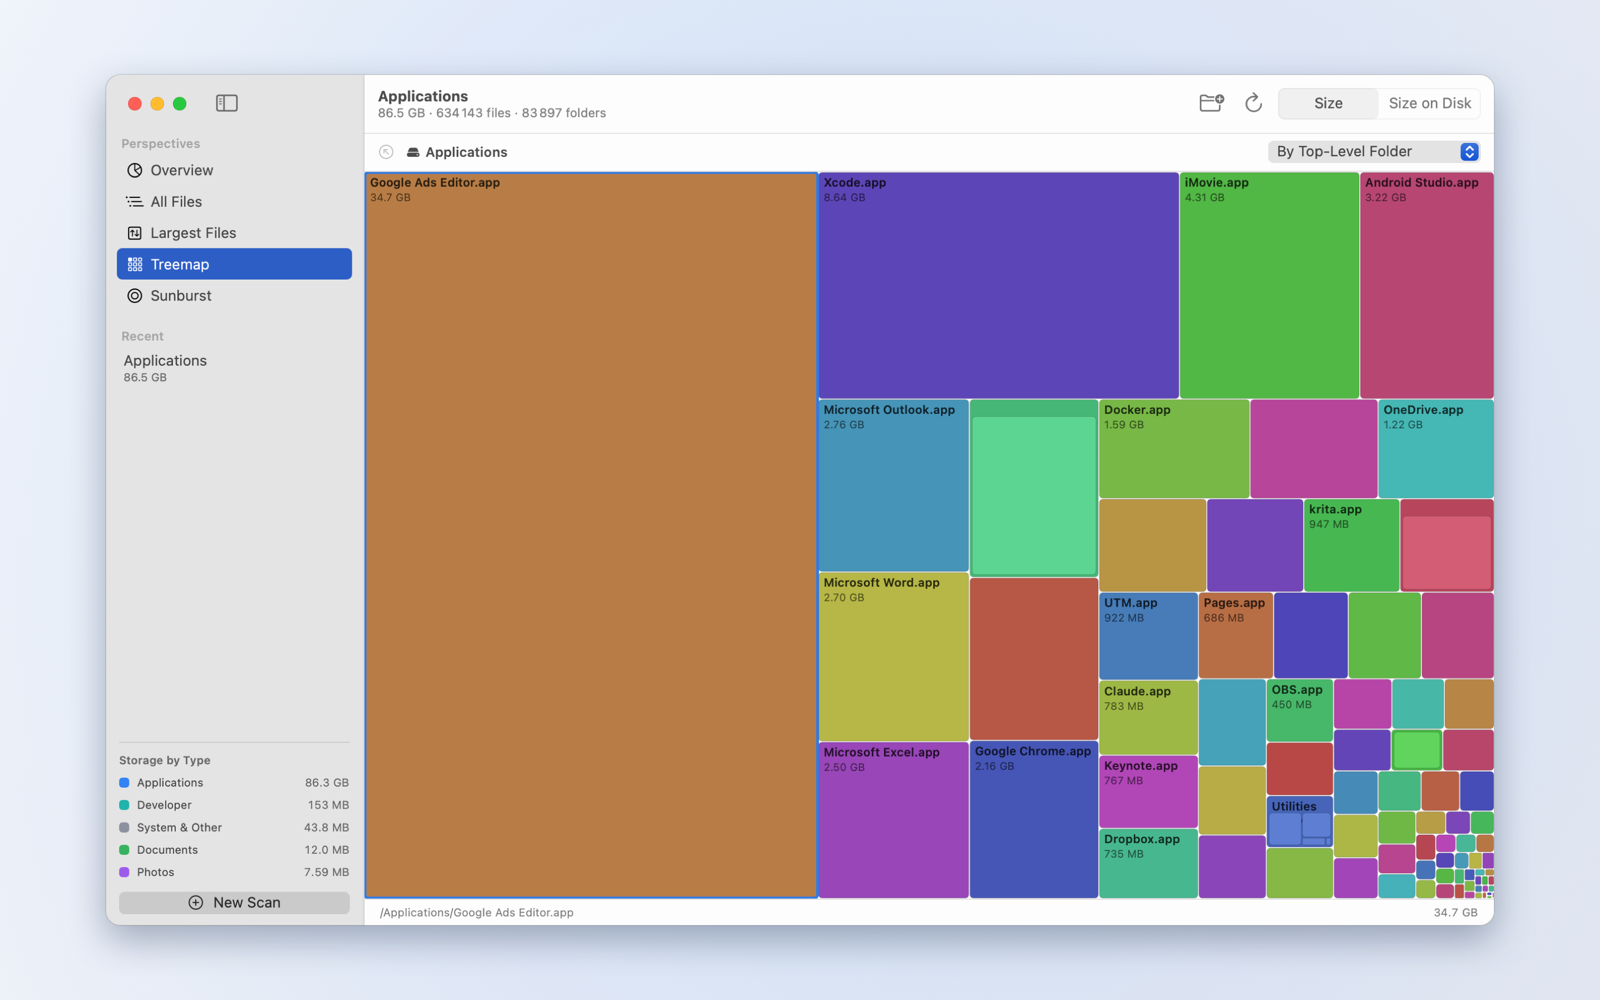Screen dimensions: 1600x1000
Task: Click the dropdown's blue chevron arrows
Action: click(1469, 152)
